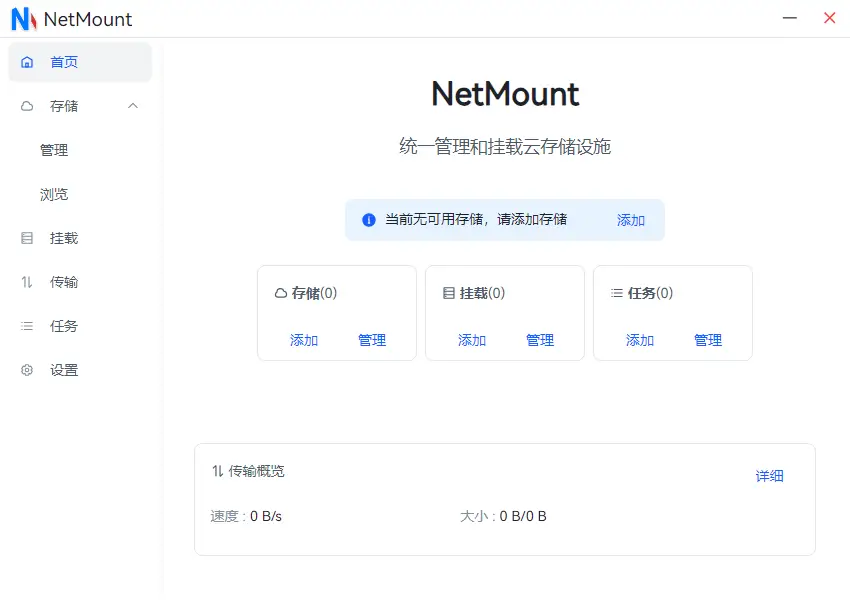Open 浏览 under the storage menu
This screenshot has width=850, height=600.
[54, 194]
